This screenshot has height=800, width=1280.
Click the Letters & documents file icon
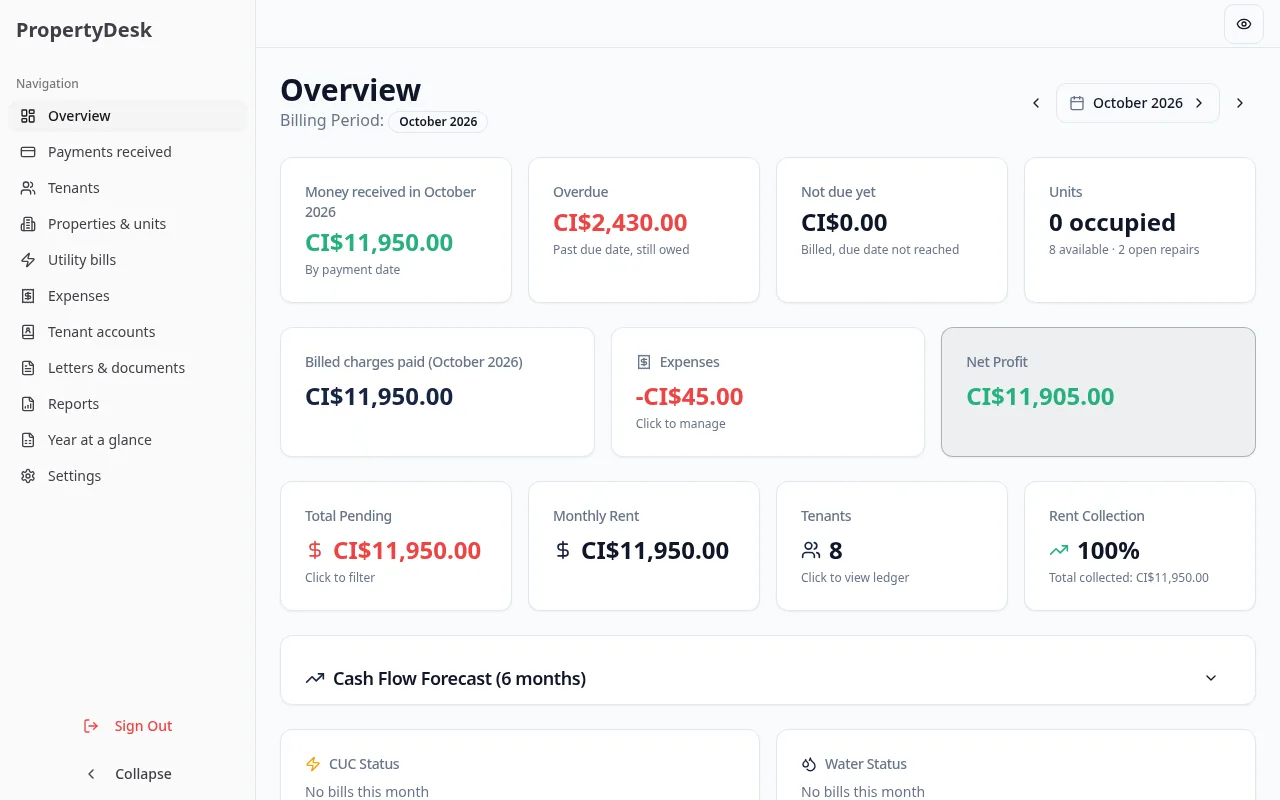pos(28,368)
